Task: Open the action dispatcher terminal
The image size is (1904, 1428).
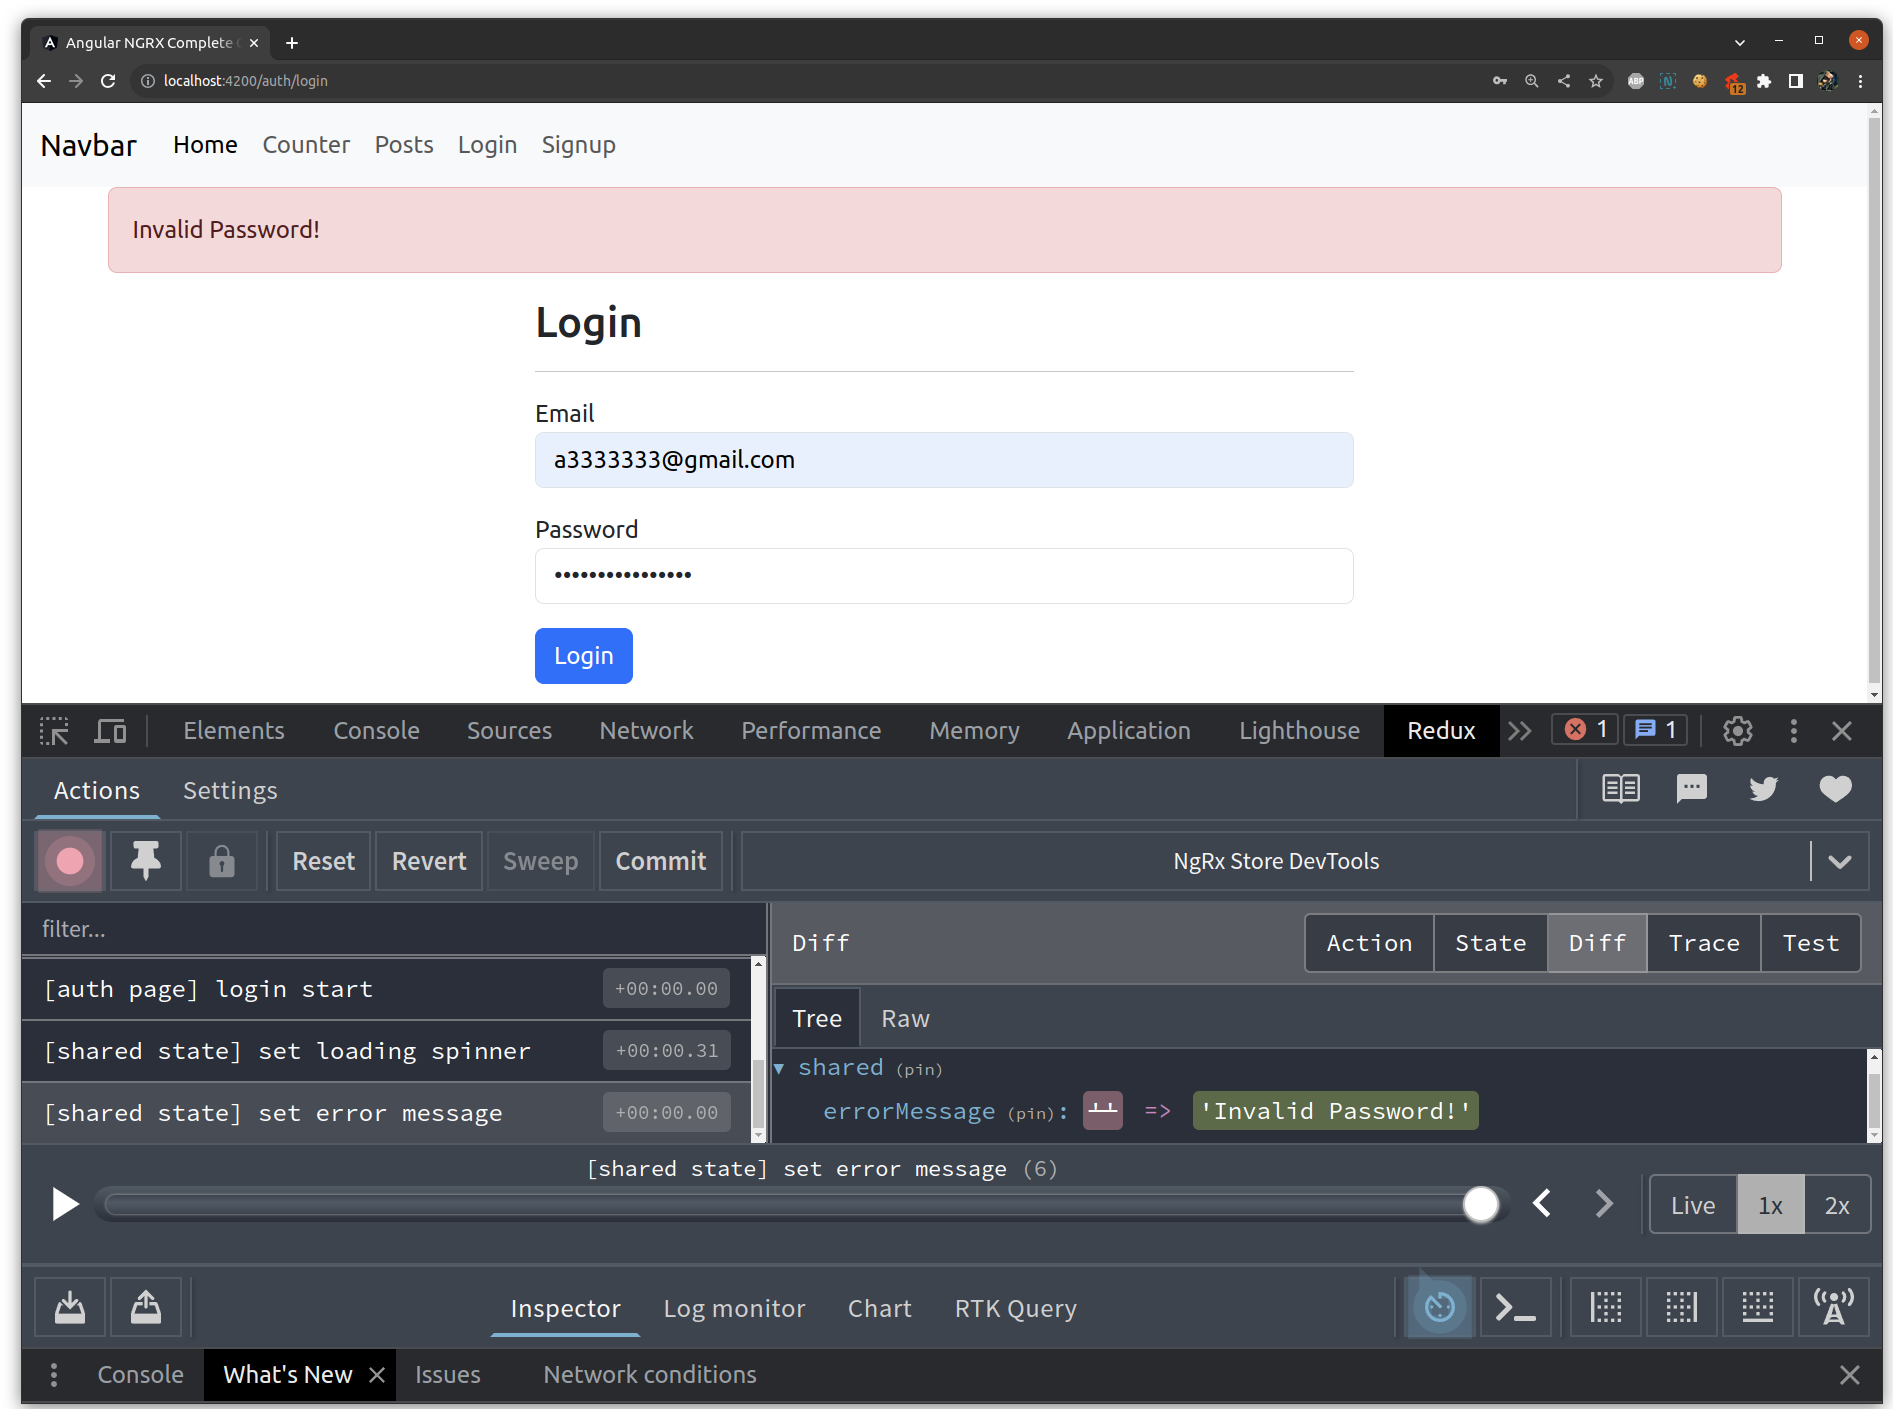Action: coord(1515,1306)
